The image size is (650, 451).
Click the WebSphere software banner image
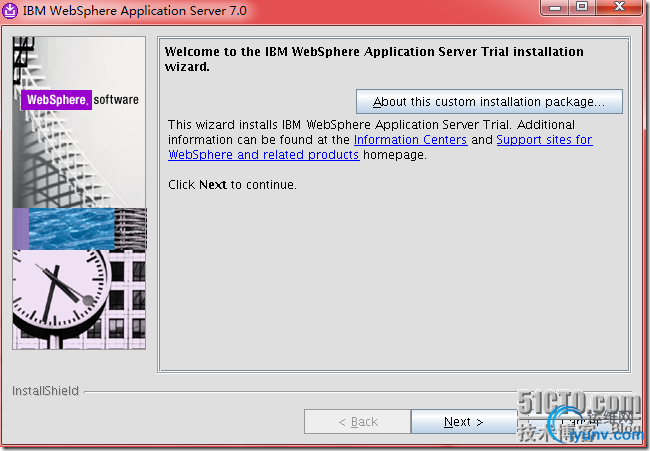(79, 193)
